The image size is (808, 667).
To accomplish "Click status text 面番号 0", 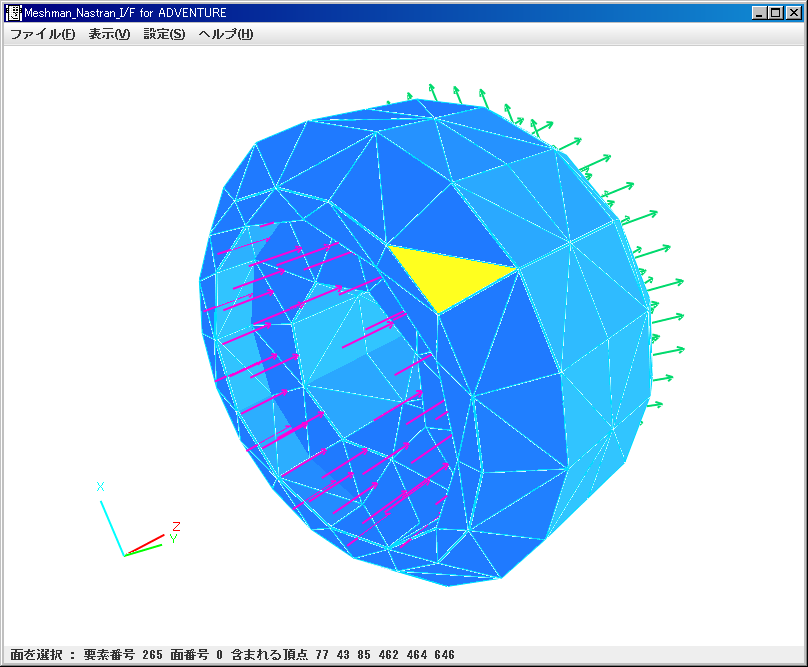I will (x=196, y=655).
